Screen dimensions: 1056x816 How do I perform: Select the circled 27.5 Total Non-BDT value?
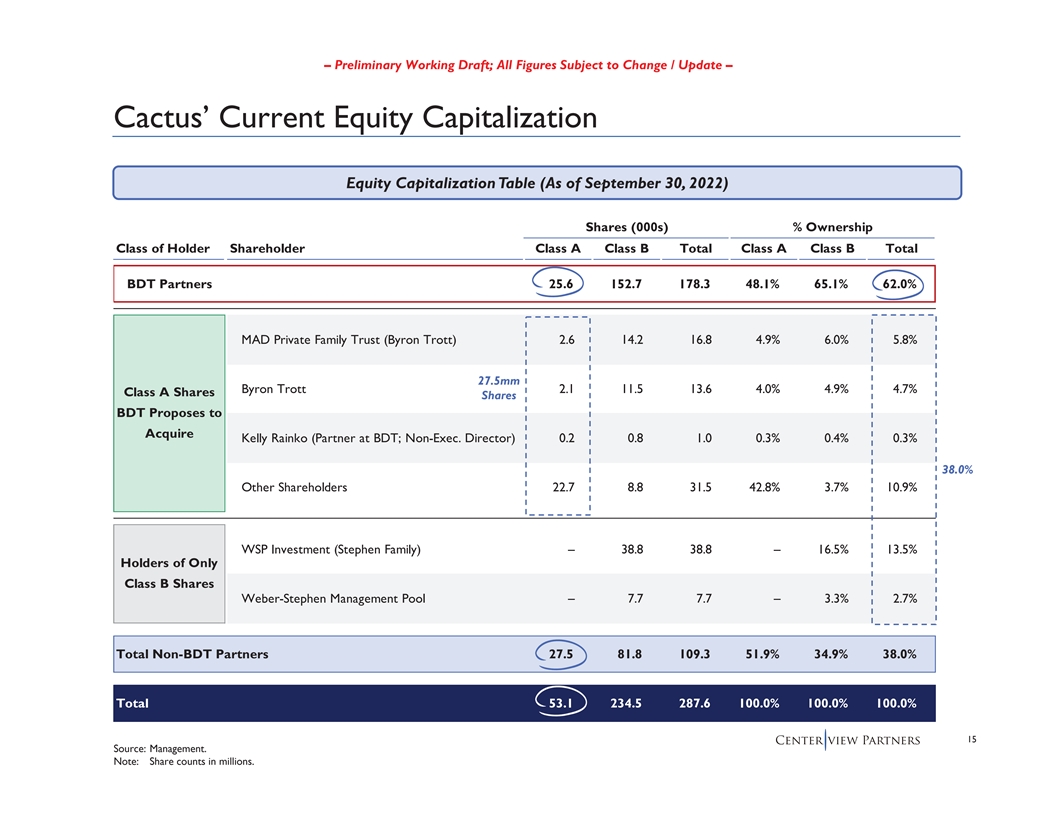click(x=560, y=654)
